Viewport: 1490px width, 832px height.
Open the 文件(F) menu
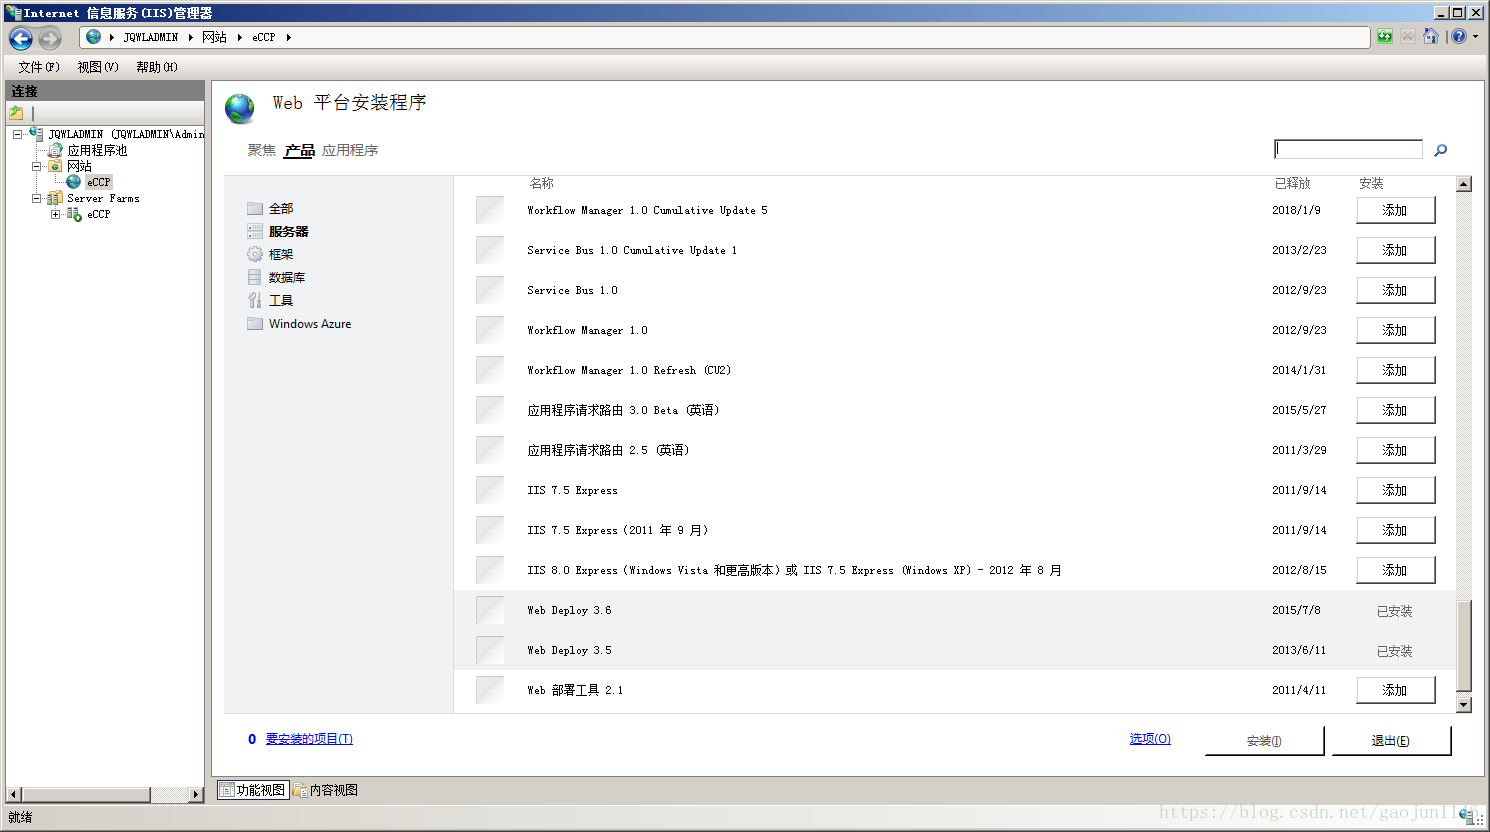click(39, 67)
